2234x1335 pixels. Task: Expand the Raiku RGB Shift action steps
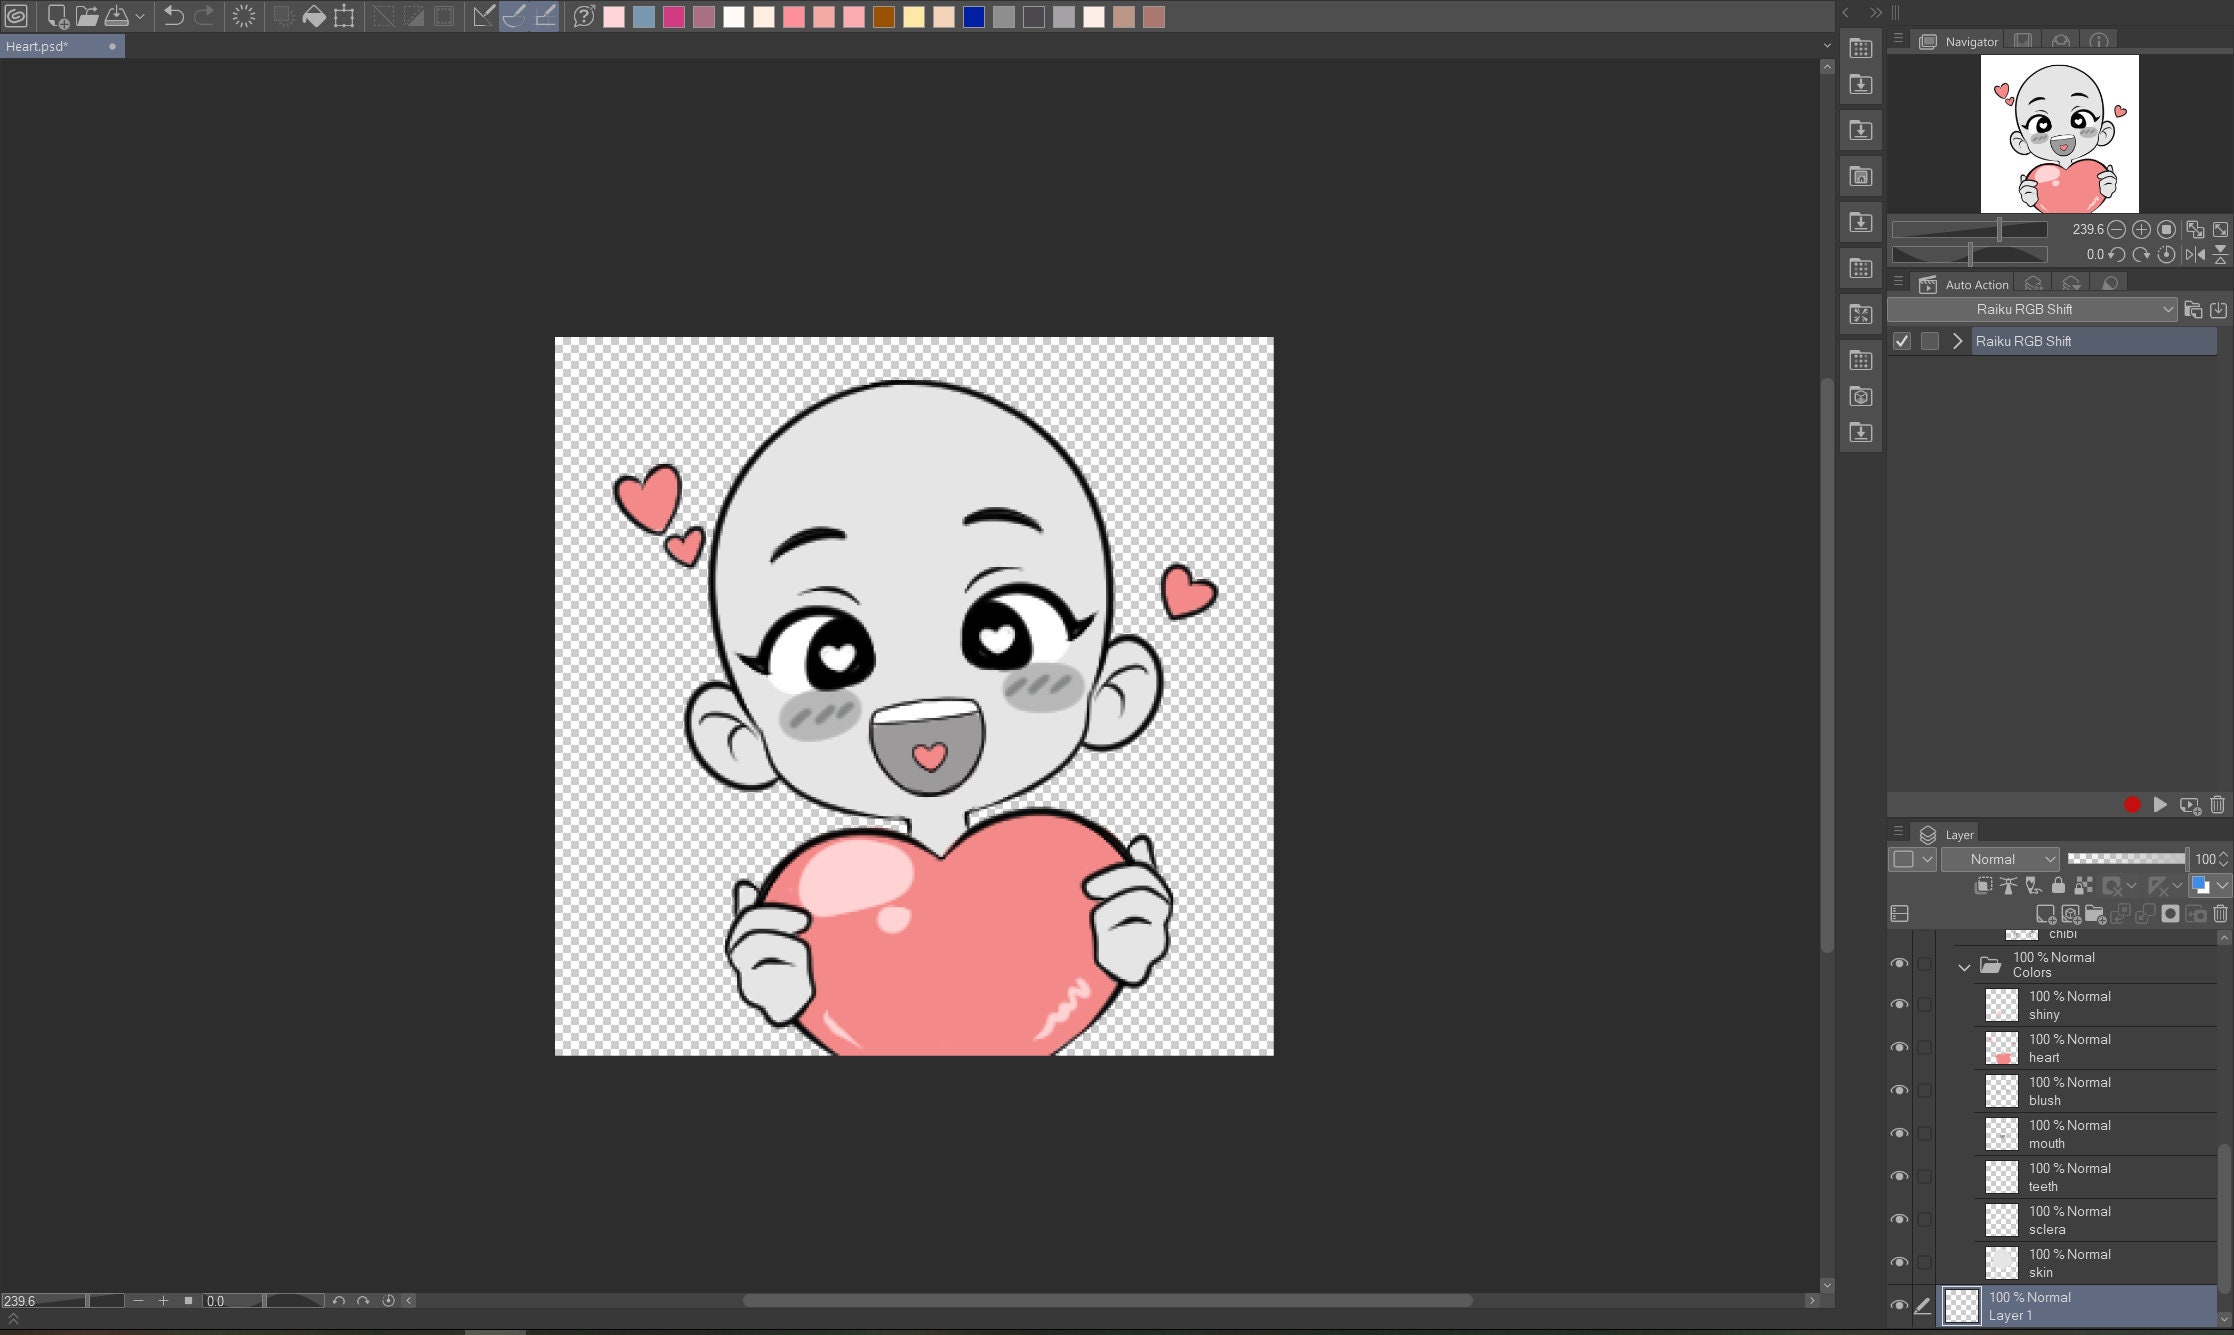(x=1957, y=341)
